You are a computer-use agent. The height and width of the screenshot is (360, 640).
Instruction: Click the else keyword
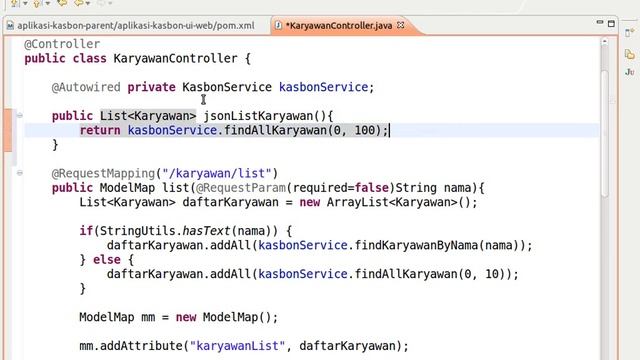pos(107,260)
